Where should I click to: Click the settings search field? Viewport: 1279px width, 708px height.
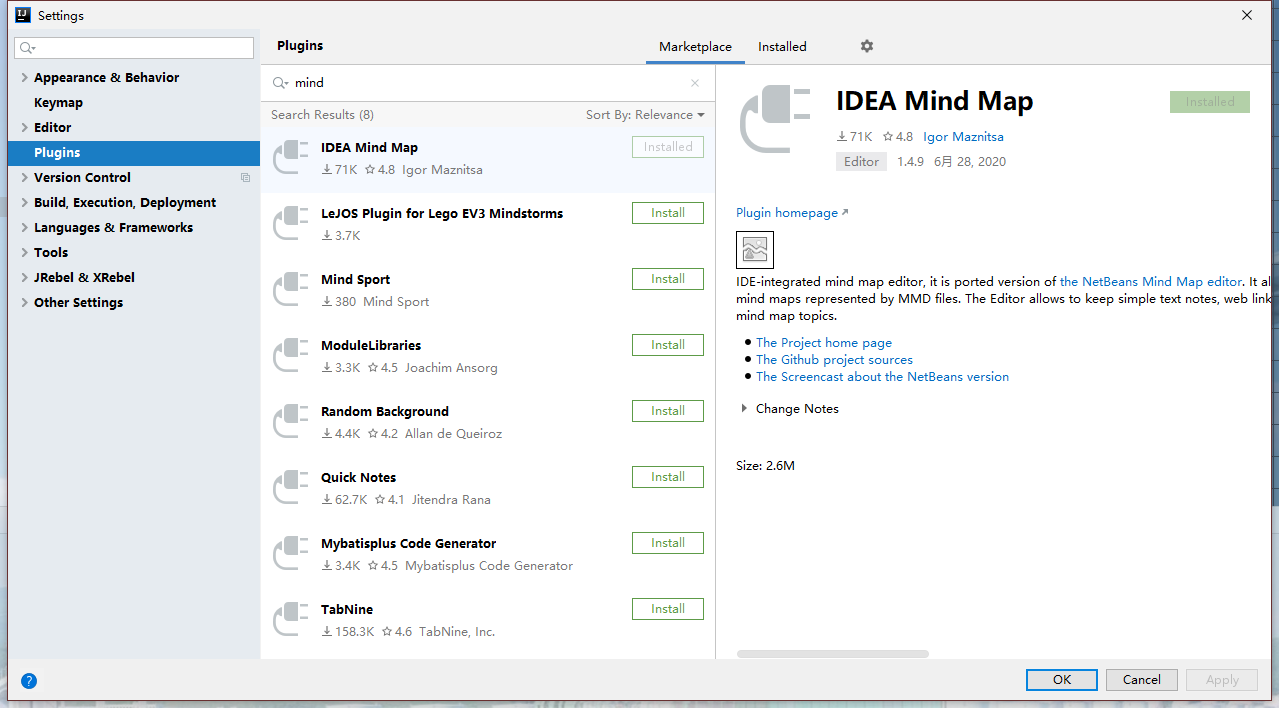134,48
